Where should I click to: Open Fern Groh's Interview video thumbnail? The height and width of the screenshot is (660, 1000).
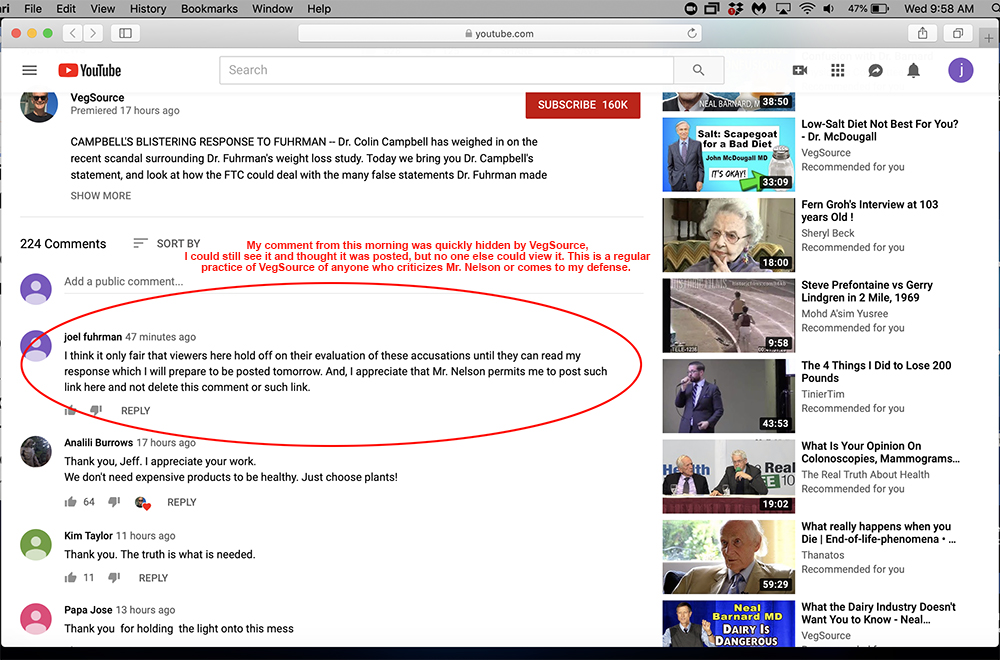coord(728,234)
